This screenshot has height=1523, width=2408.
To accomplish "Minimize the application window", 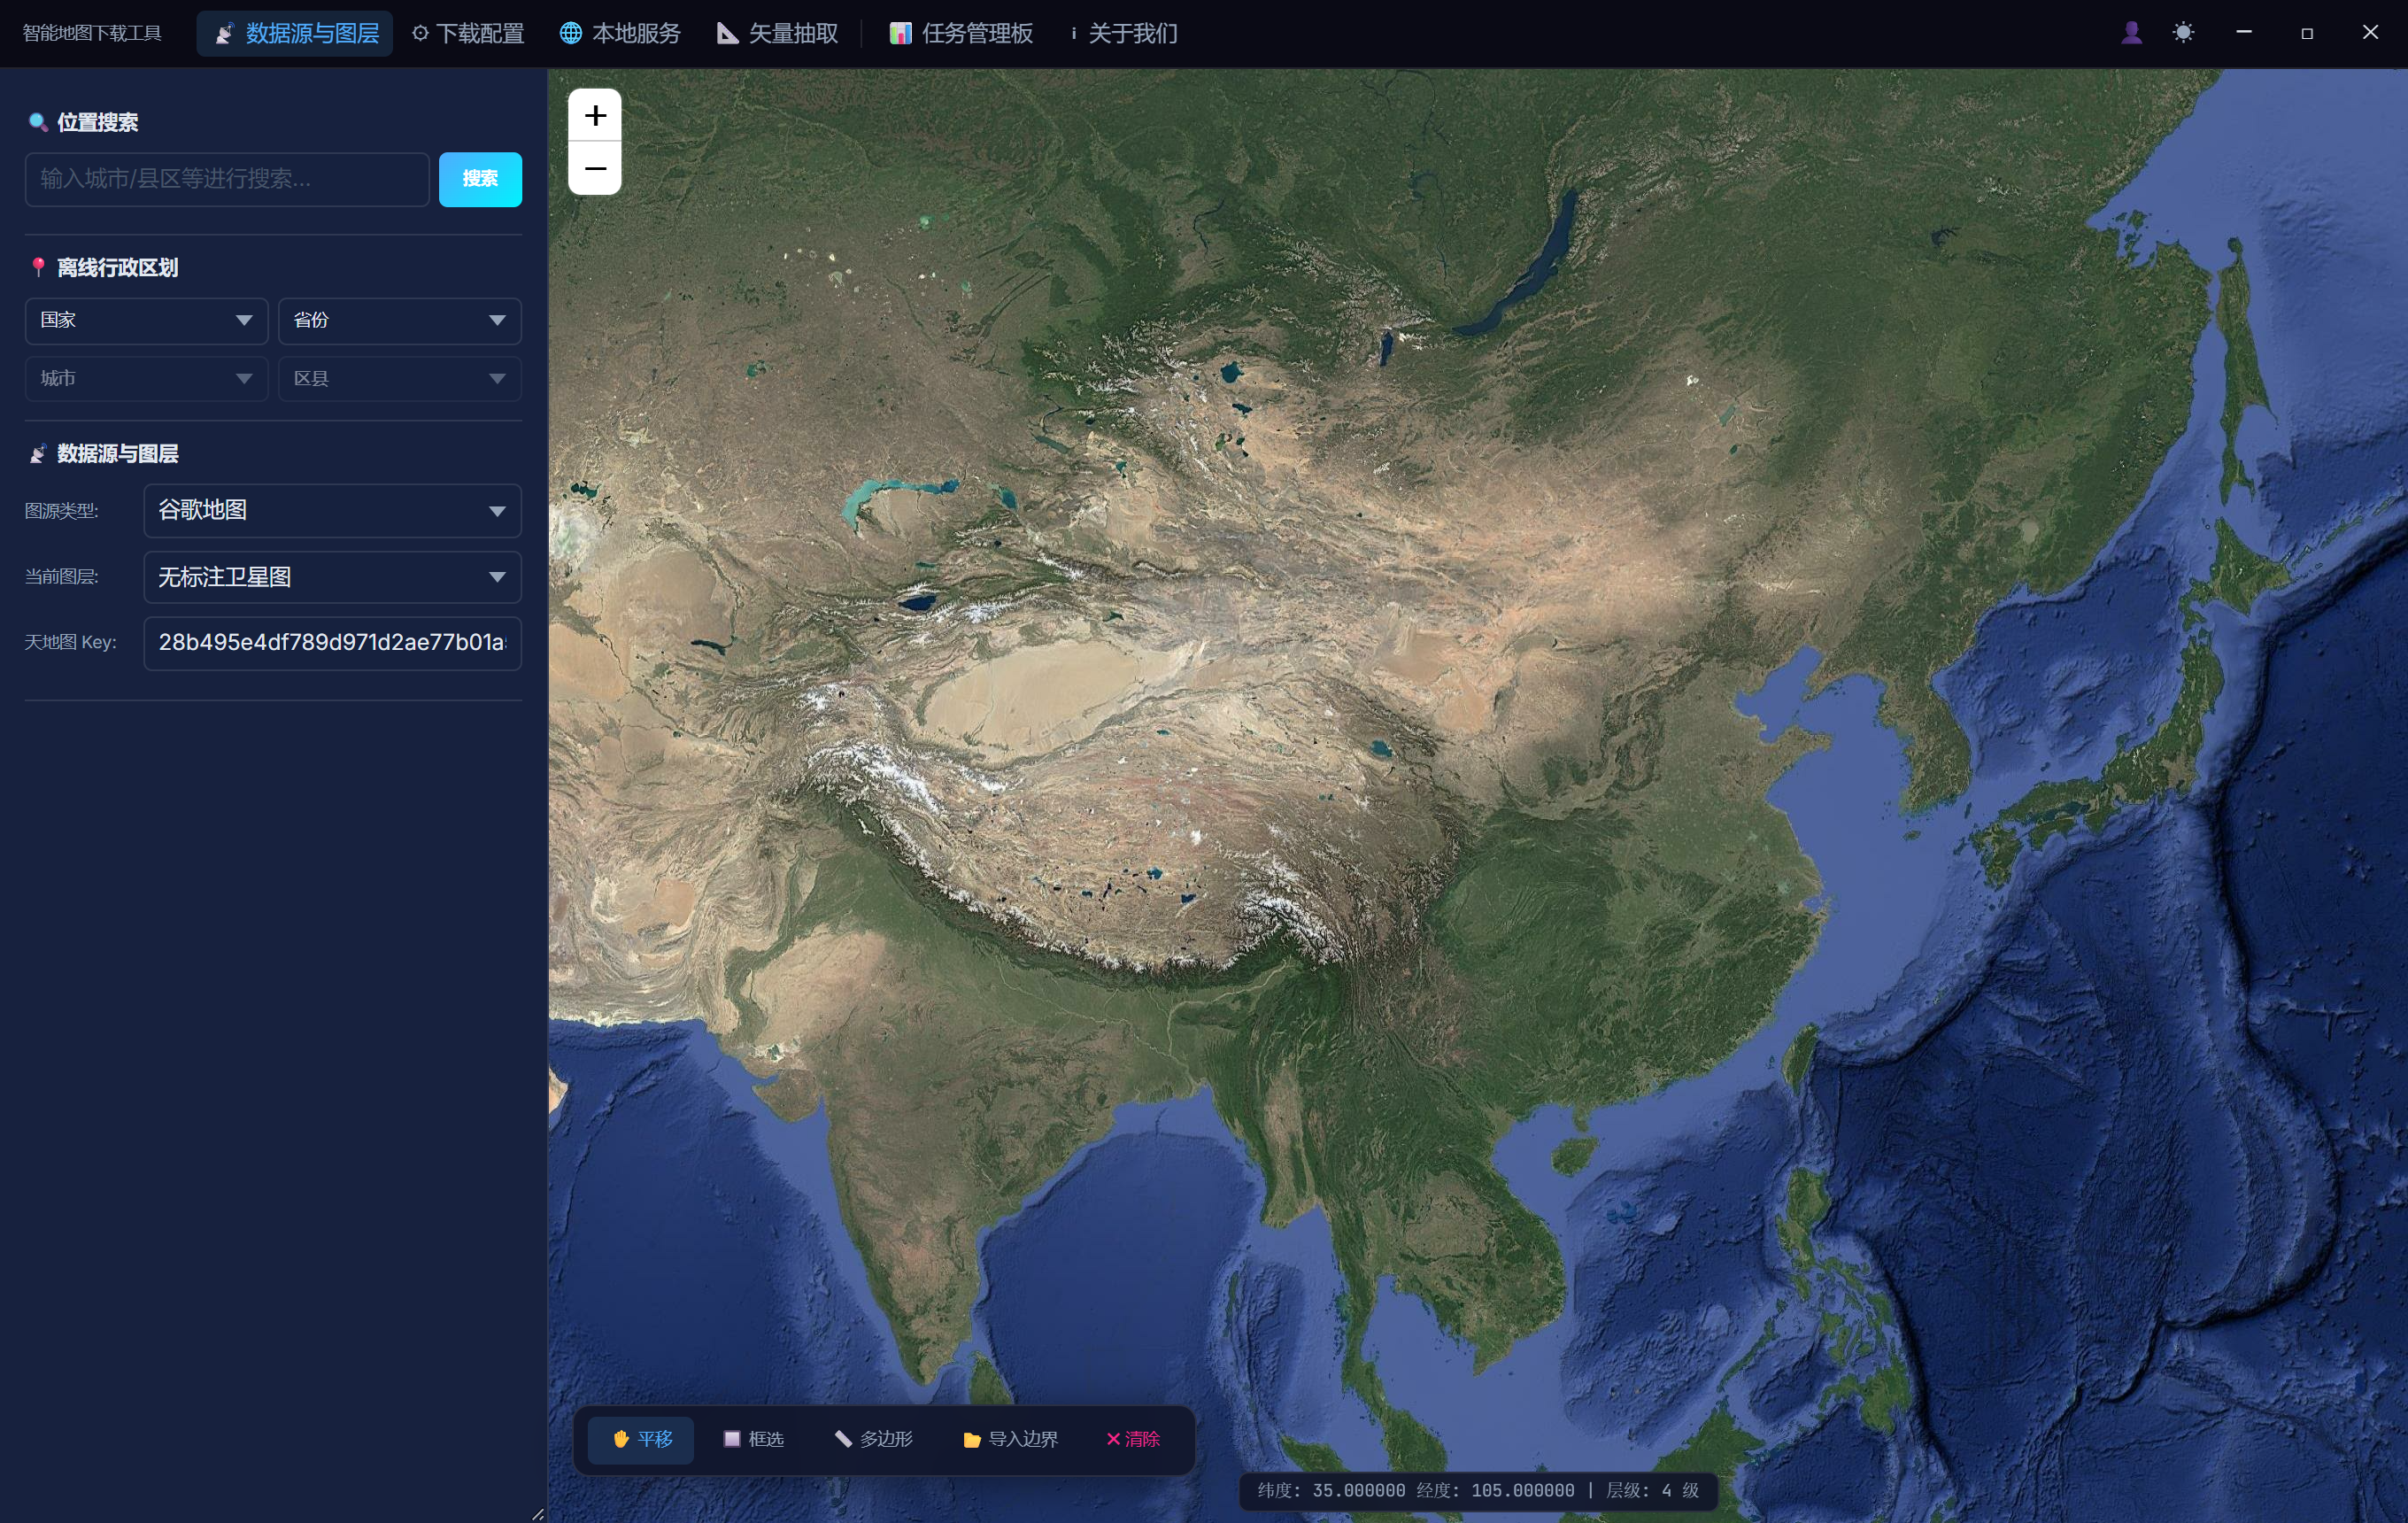I will point(2244,33).
